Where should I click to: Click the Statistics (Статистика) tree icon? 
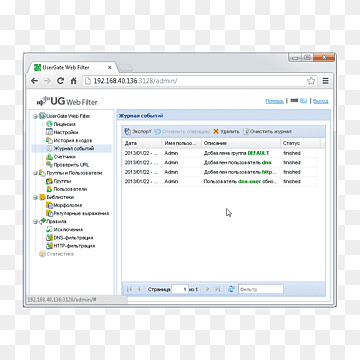coord(42,254)
